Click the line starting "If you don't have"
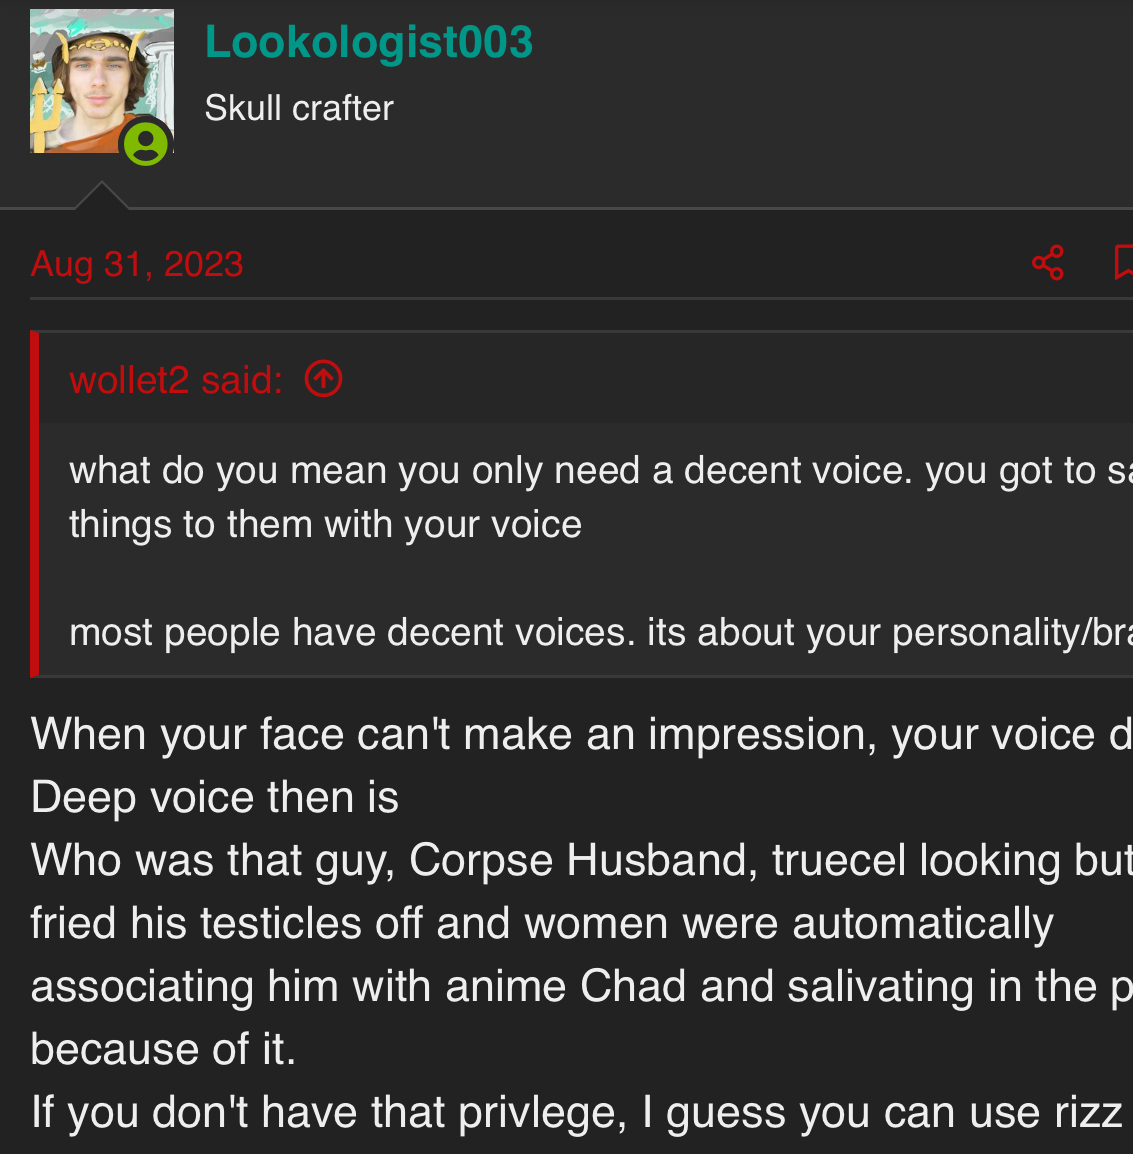The height and width of the screenshot is (1154, 1133). (576, 1112)
